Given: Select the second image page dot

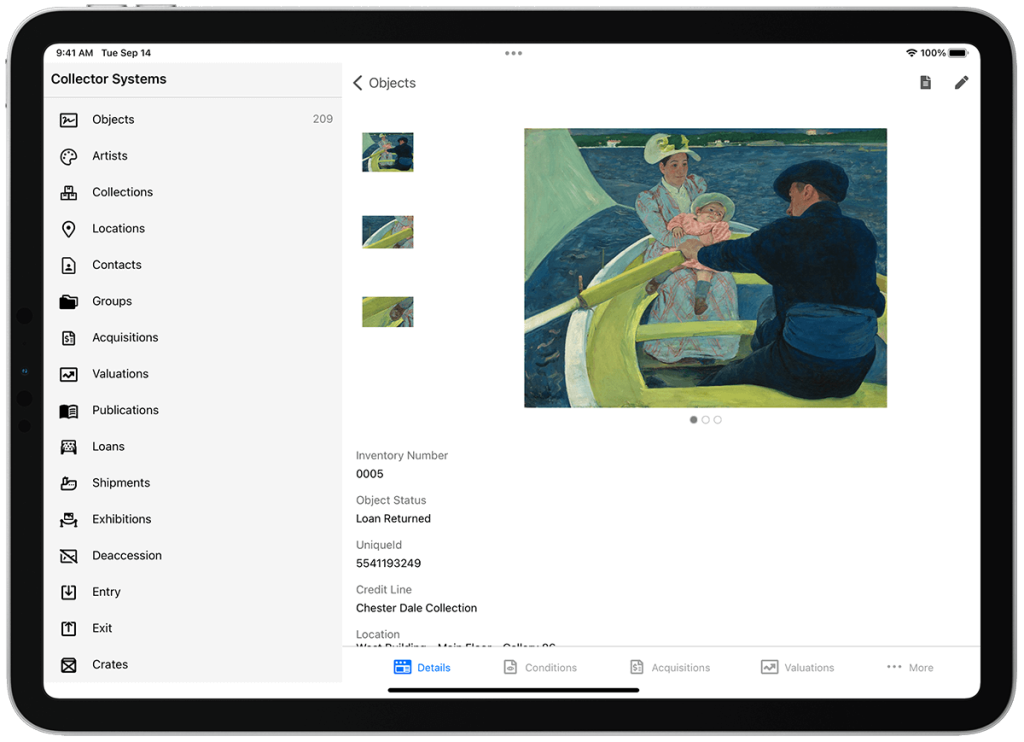Looking at the screenshot, I should [x=706, y=420].
